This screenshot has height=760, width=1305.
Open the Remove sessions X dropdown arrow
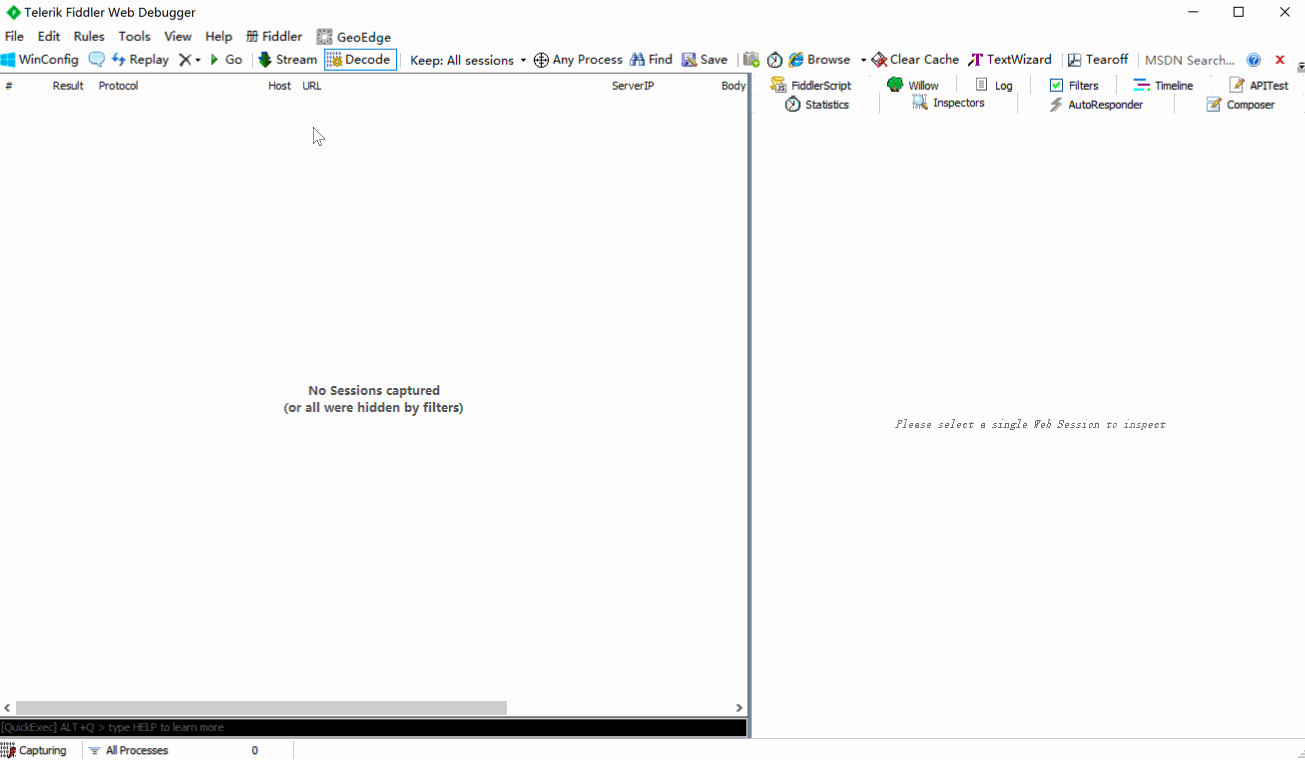(197, 60)
